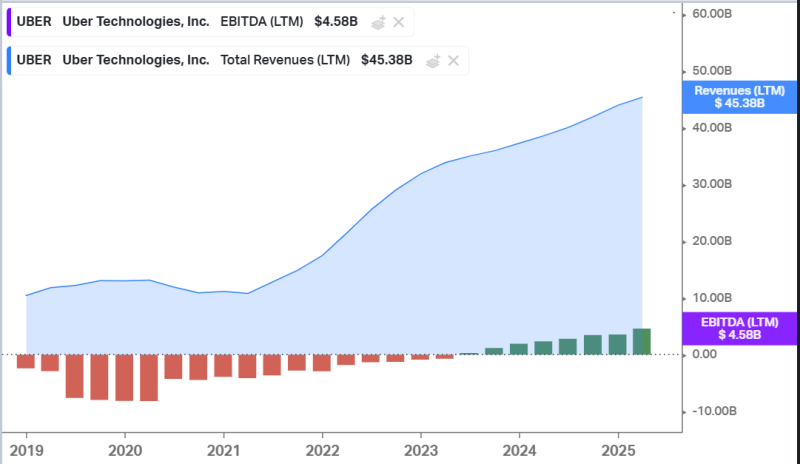Select the EBITDA (LTM) $4.58B legend text
Screen dimensions: 800x464
point(289,22)
